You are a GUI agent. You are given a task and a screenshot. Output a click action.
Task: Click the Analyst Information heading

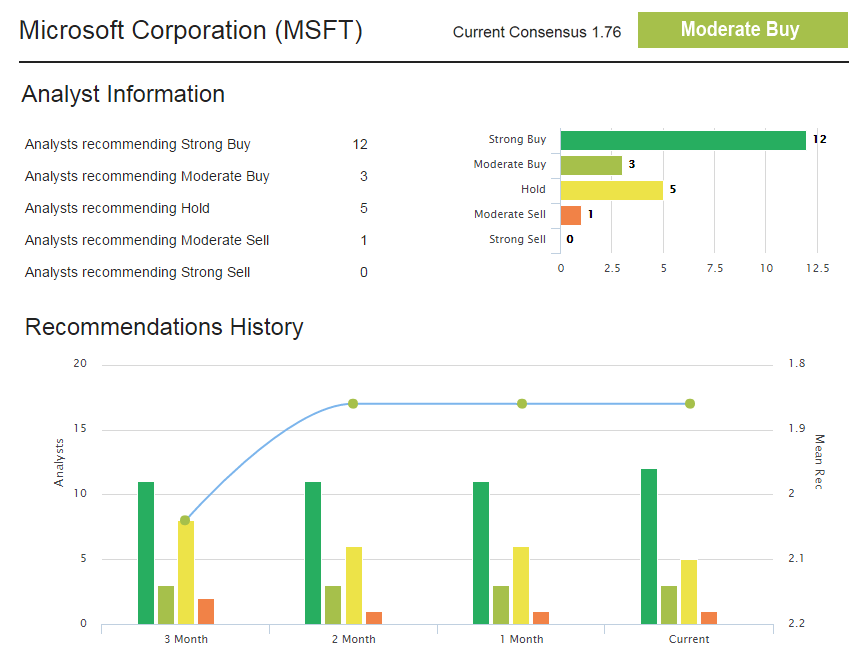pyautogui.click(x=123, y=94)
